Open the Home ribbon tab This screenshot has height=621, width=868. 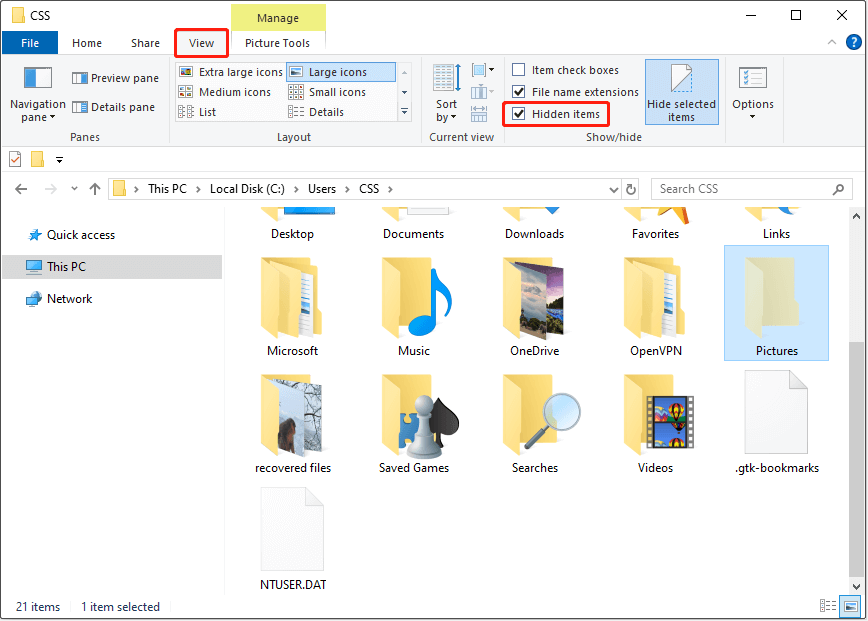point(87,43)
